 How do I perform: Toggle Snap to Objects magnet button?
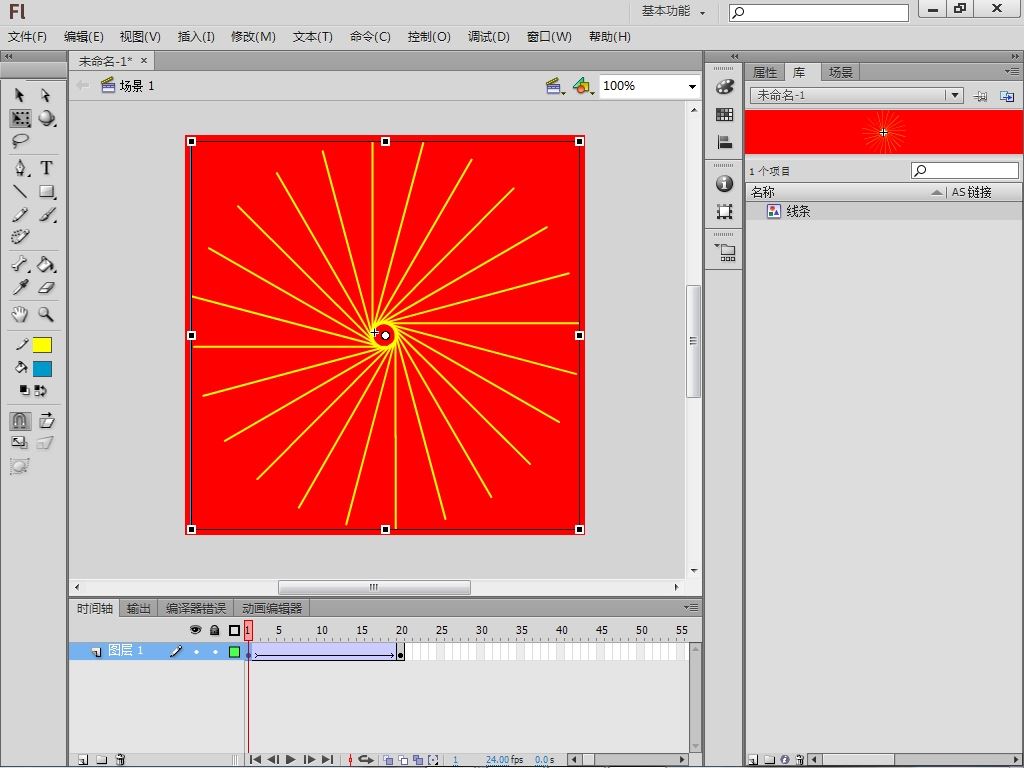(x=20, y=421)
